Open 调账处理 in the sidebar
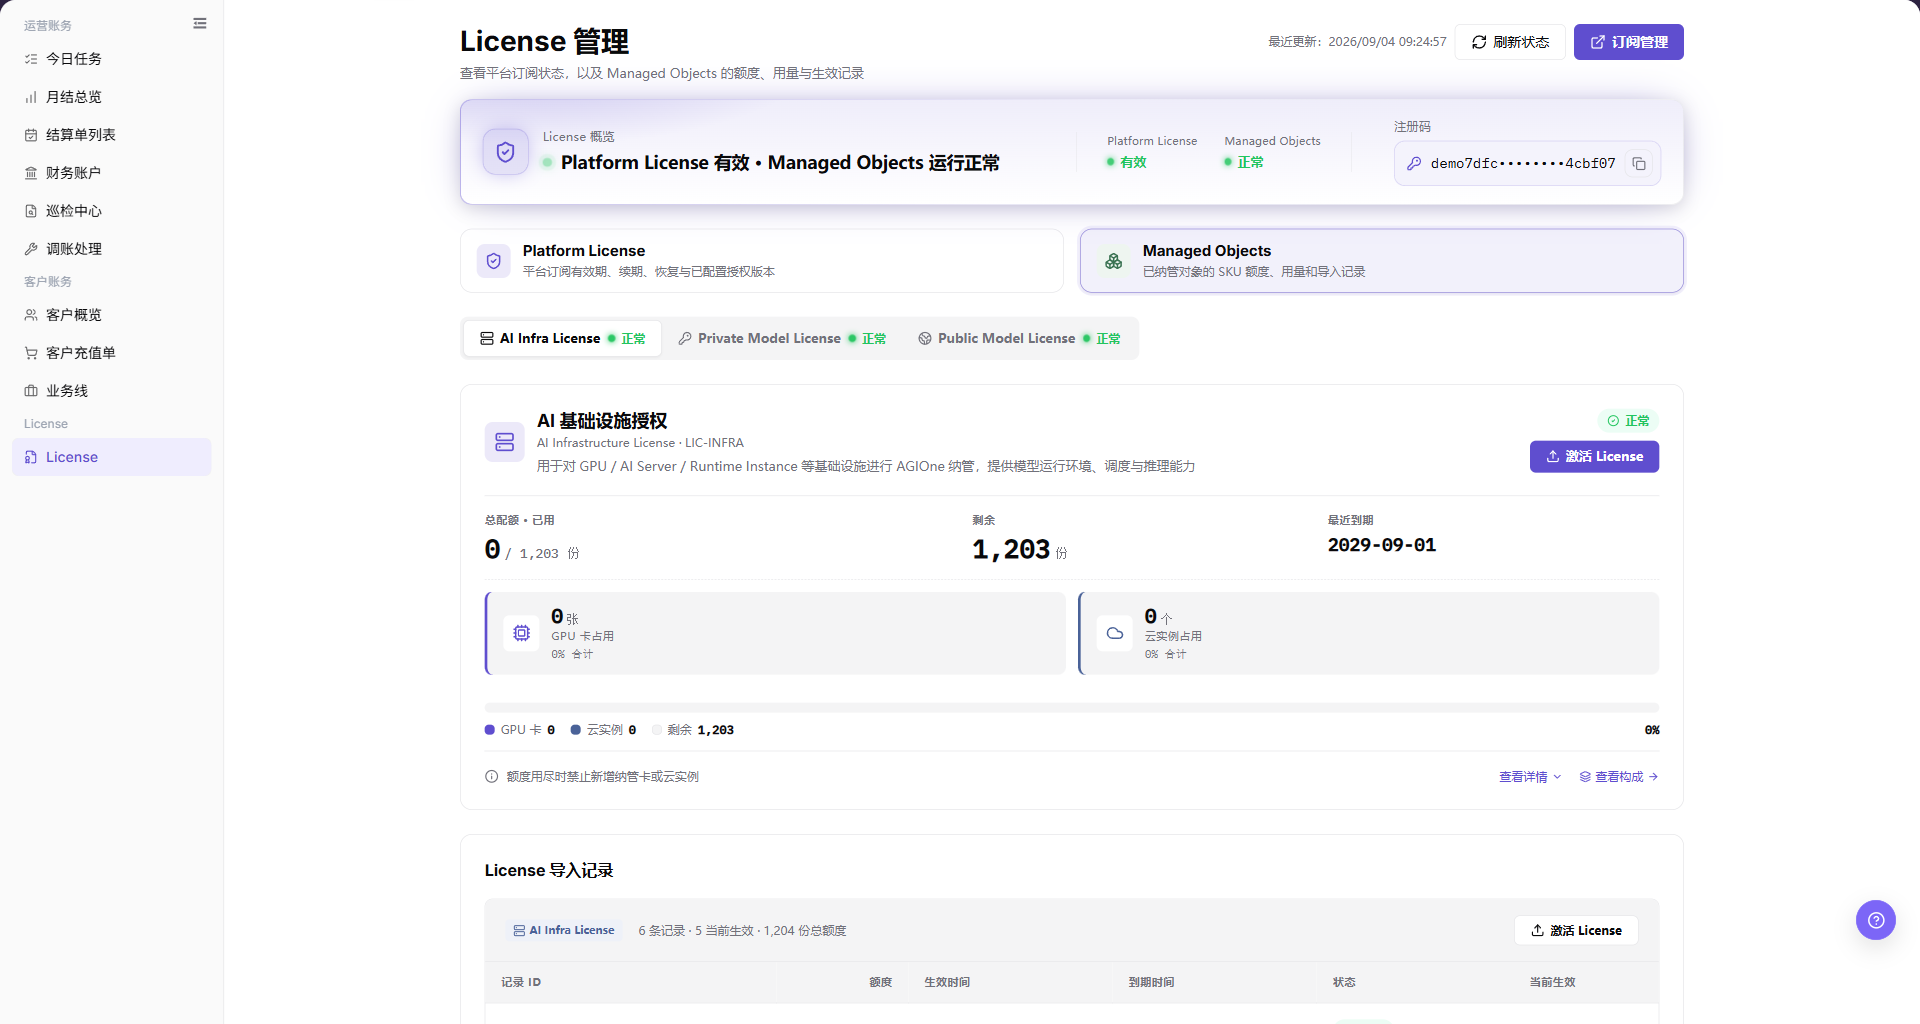The image size is (1920, 1024). point(112,249)
